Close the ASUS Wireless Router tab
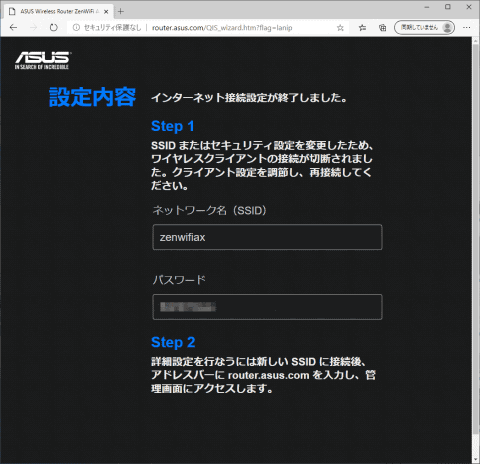 (106, 12)
